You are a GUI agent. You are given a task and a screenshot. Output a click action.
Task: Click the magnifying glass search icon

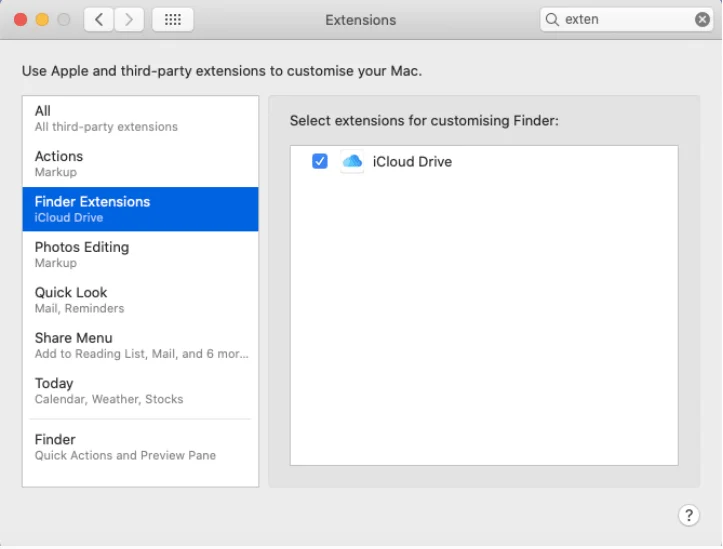pyautogui.click(x=552, y=19)
